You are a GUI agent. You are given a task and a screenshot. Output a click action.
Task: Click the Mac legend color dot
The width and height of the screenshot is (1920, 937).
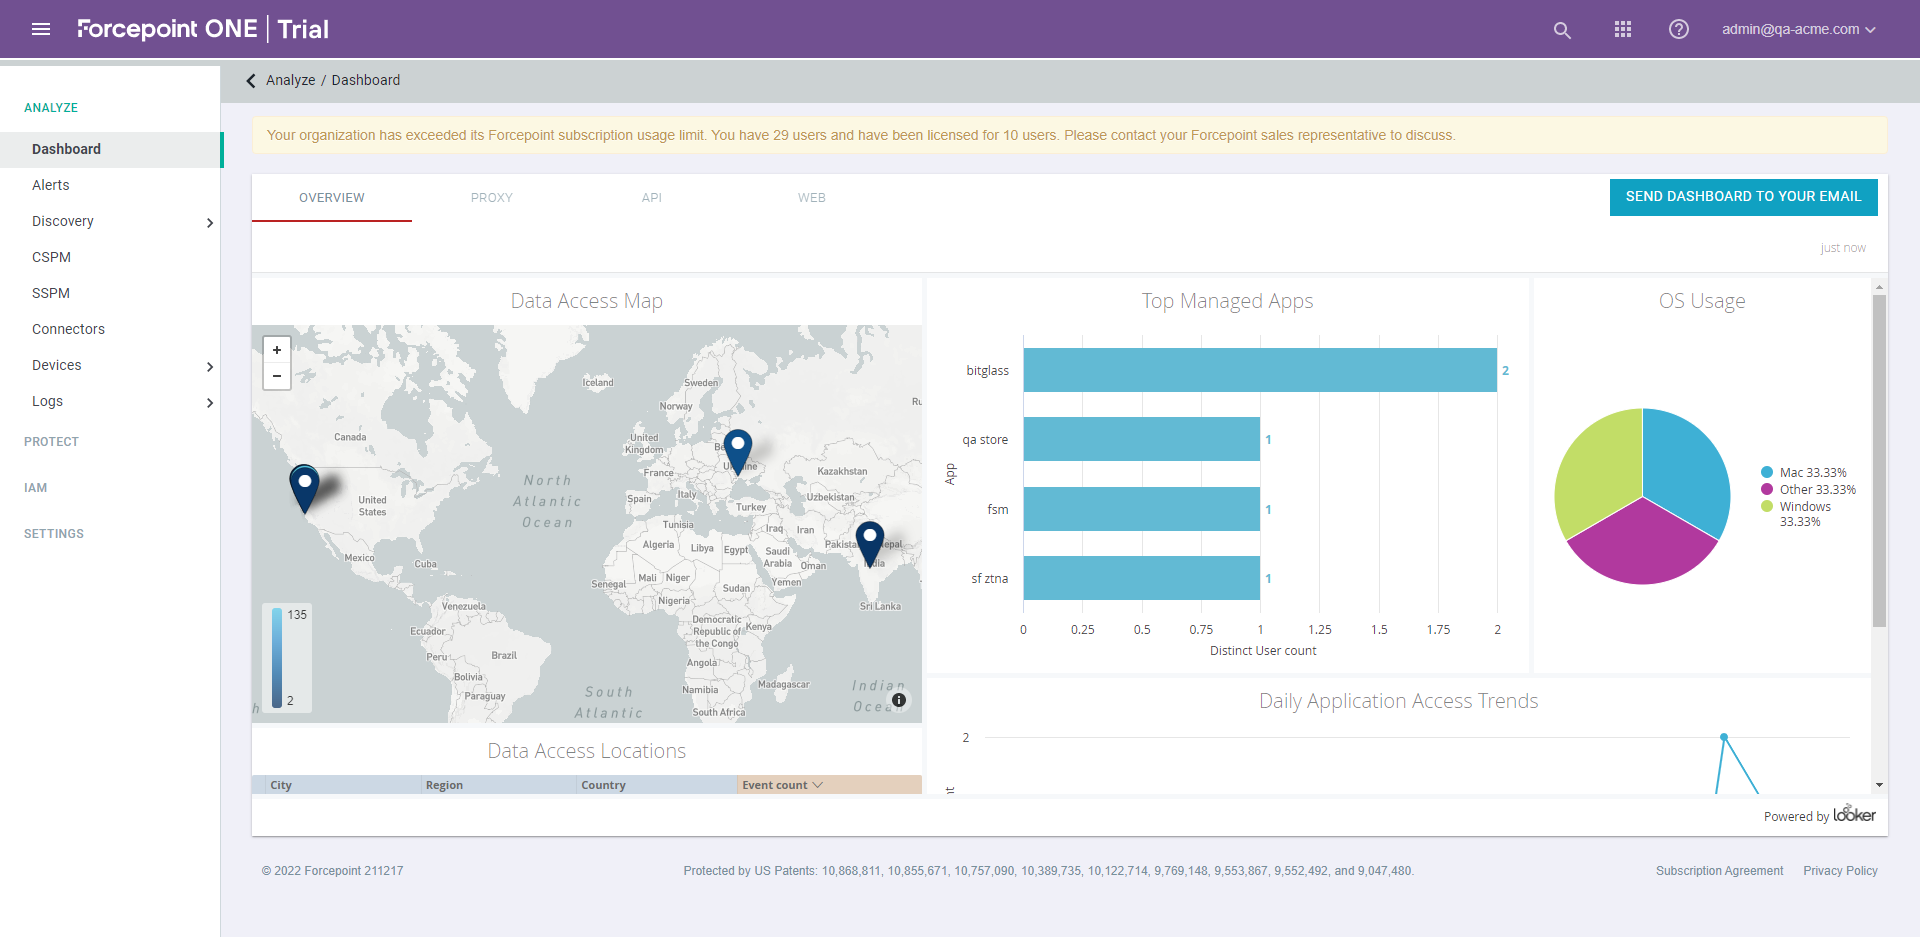1767,472
